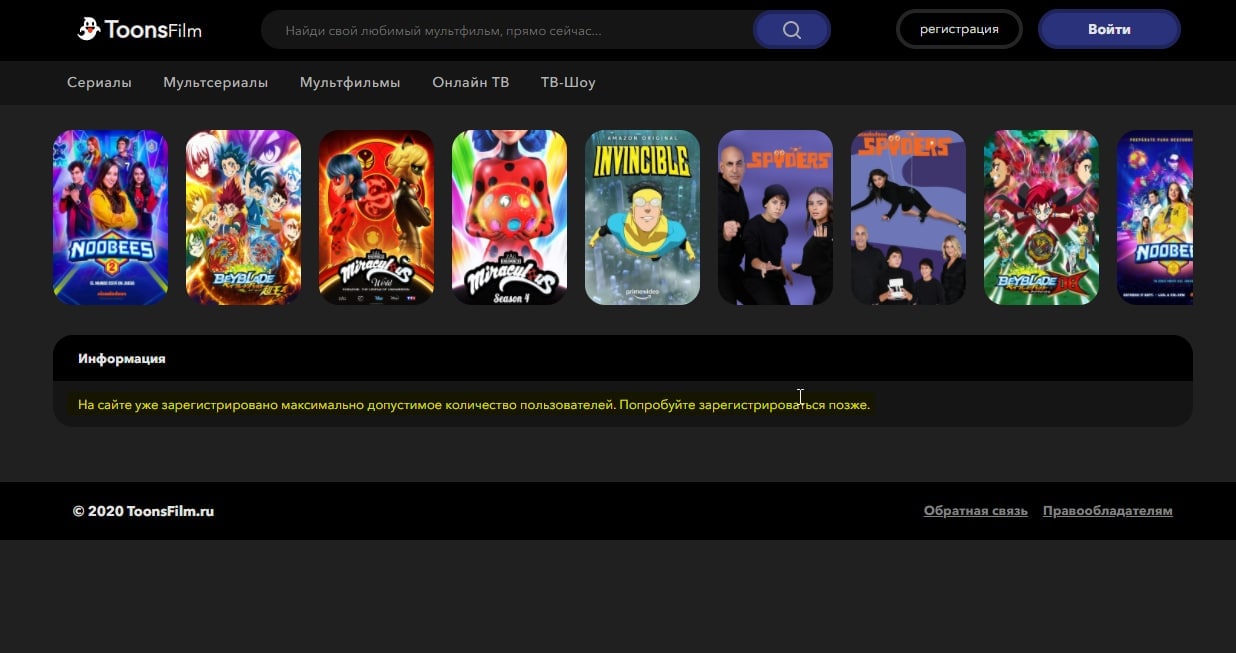Open the Spyders poster with hanging girl

pyautogui.click(x=908, y=217)
